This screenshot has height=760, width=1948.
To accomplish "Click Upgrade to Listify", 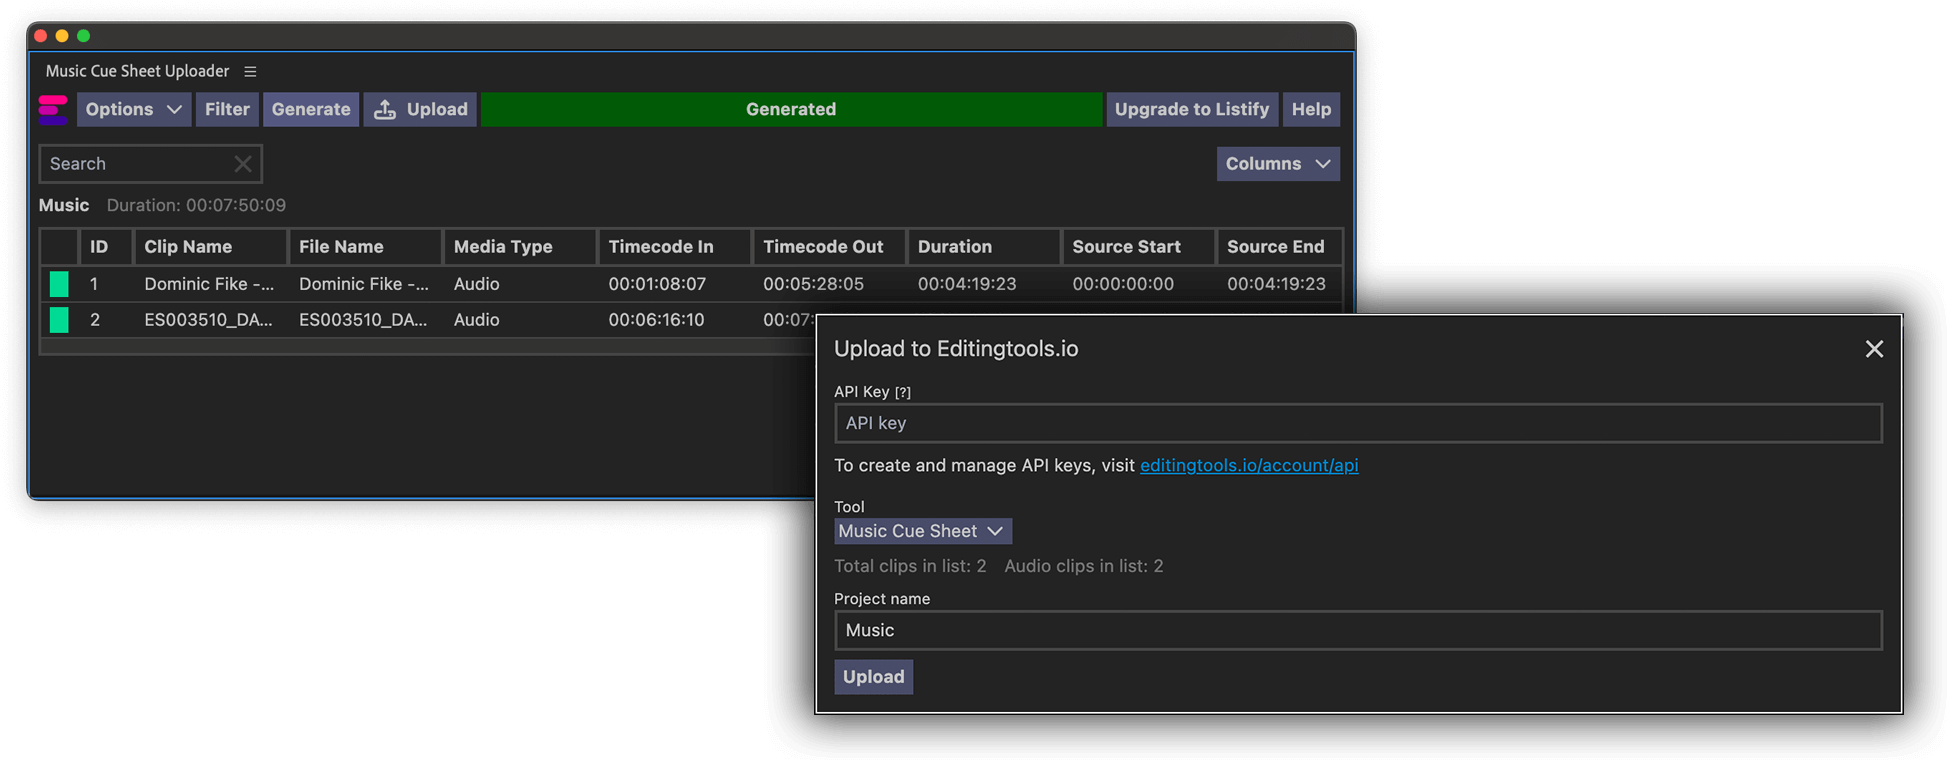I will pos(1191,109).
